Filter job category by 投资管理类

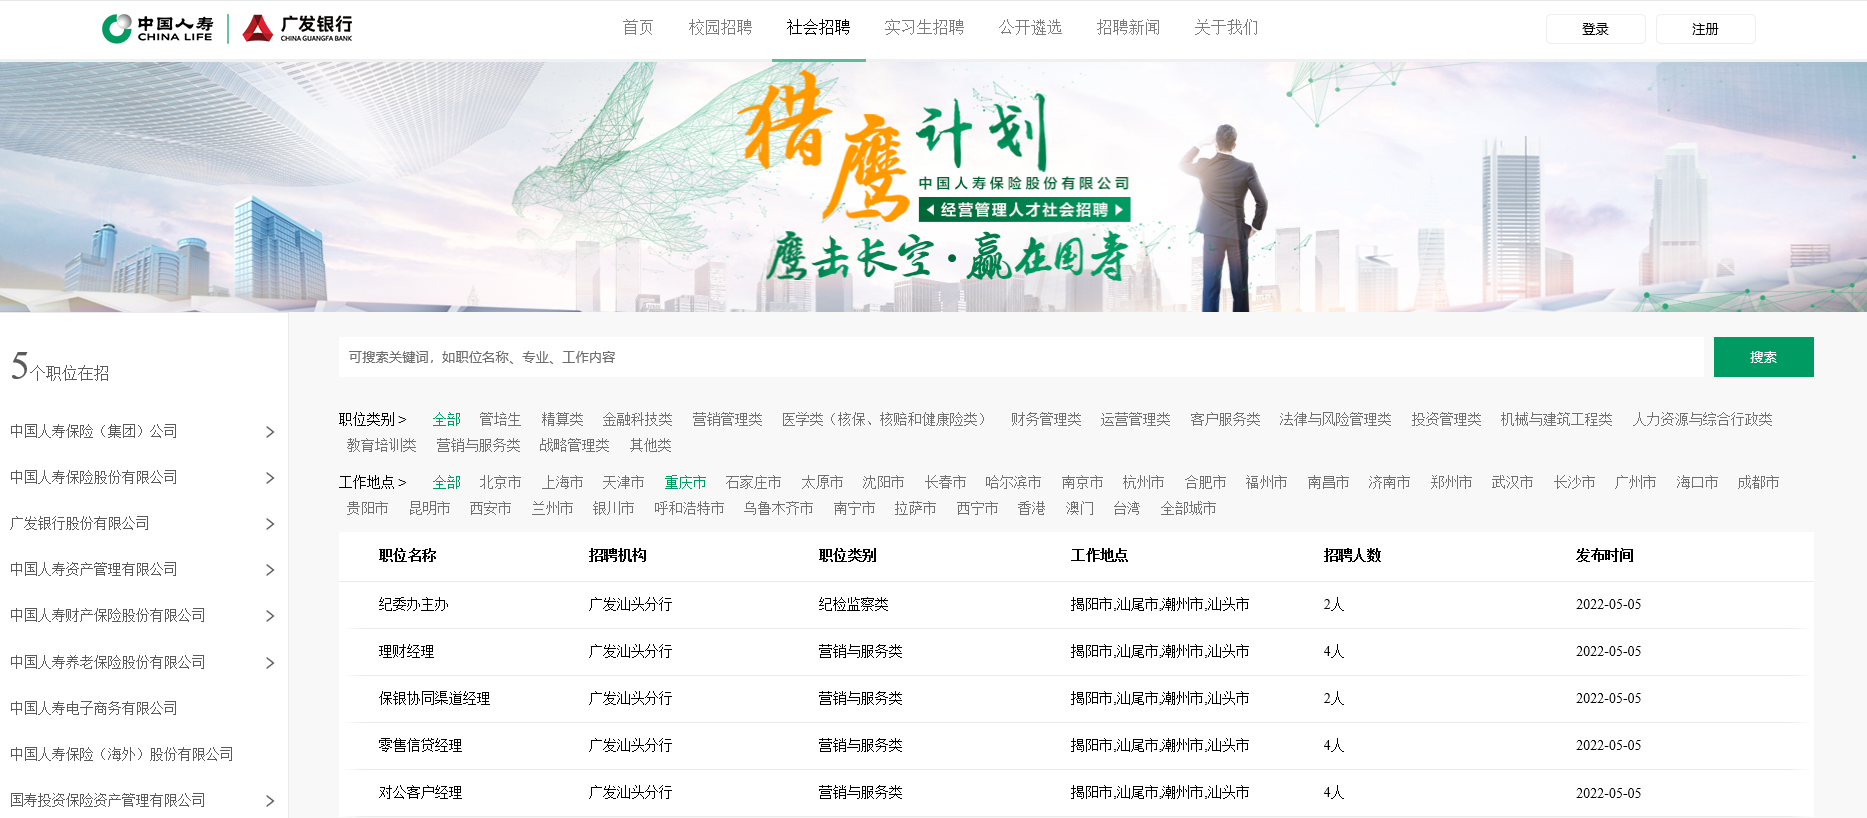[1446, 419]
